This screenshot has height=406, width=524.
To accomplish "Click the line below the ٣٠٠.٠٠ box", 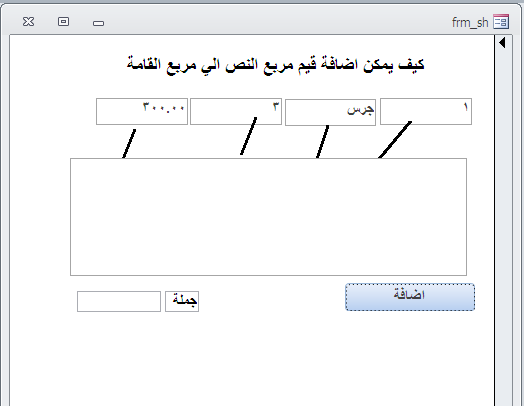I will coord(129,144).
